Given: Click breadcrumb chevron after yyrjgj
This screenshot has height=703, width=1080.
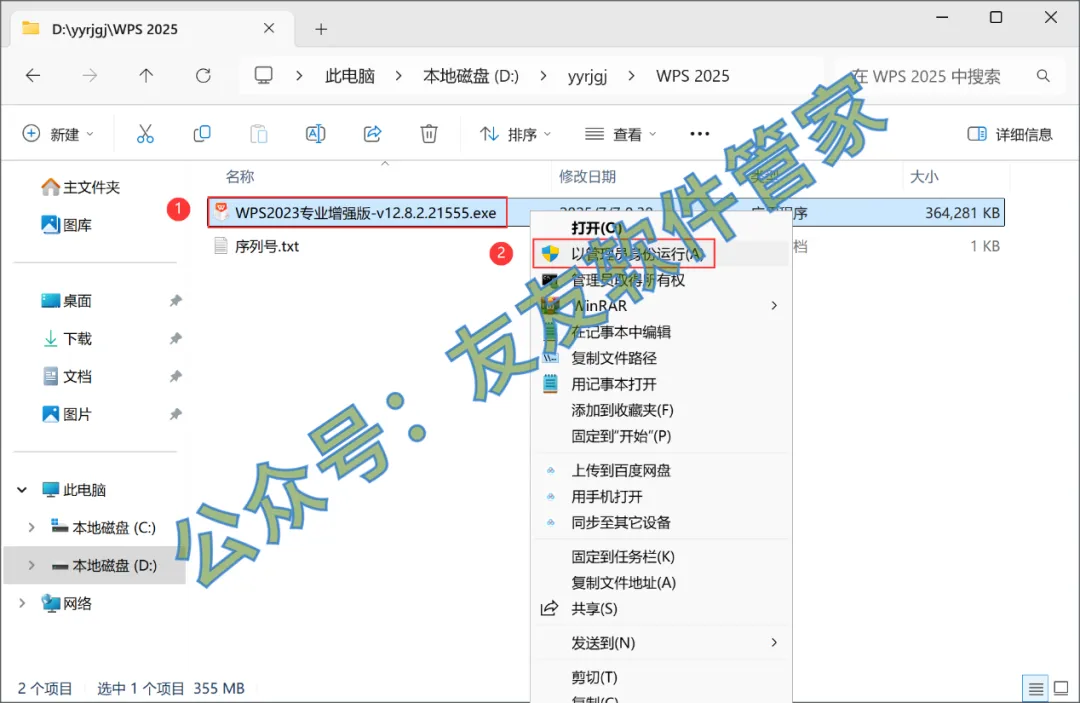Looking at the screenshot, I should [632, 76].
